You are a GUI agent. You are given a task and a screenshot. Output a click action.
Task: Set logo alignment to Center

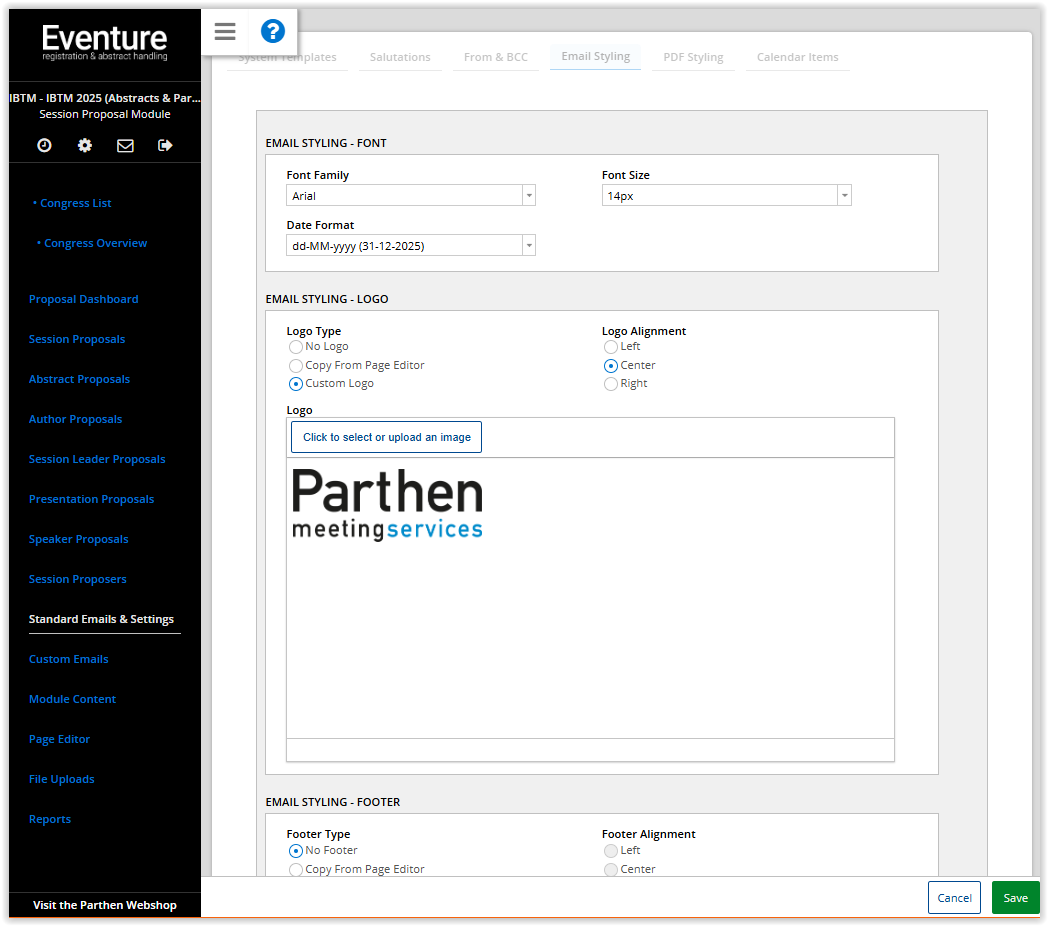coord(610,366)
